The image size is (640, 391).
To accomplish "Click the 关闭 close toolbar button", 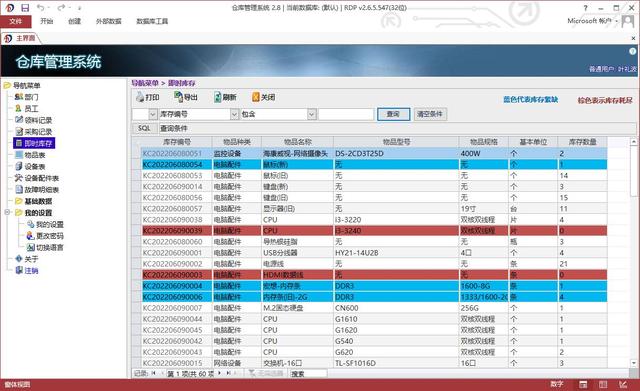I will pos(263,97).
